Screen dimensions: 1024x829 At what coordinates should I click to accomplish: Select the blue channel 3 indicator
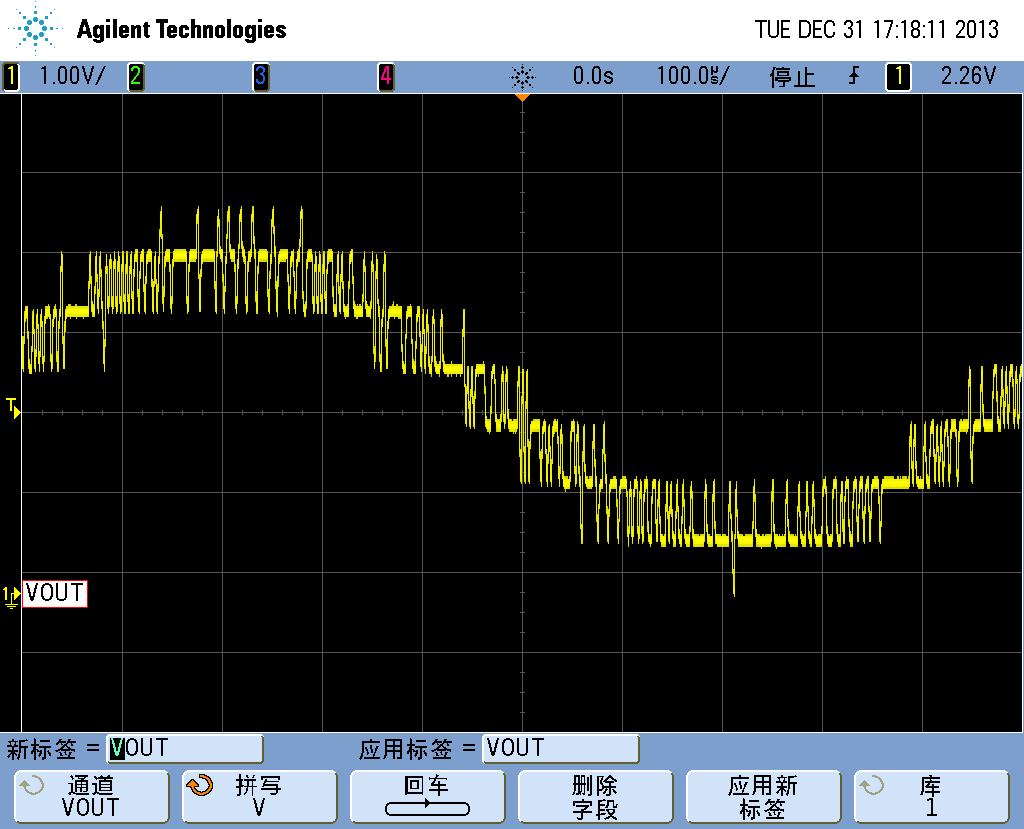(x=261, y=76)
